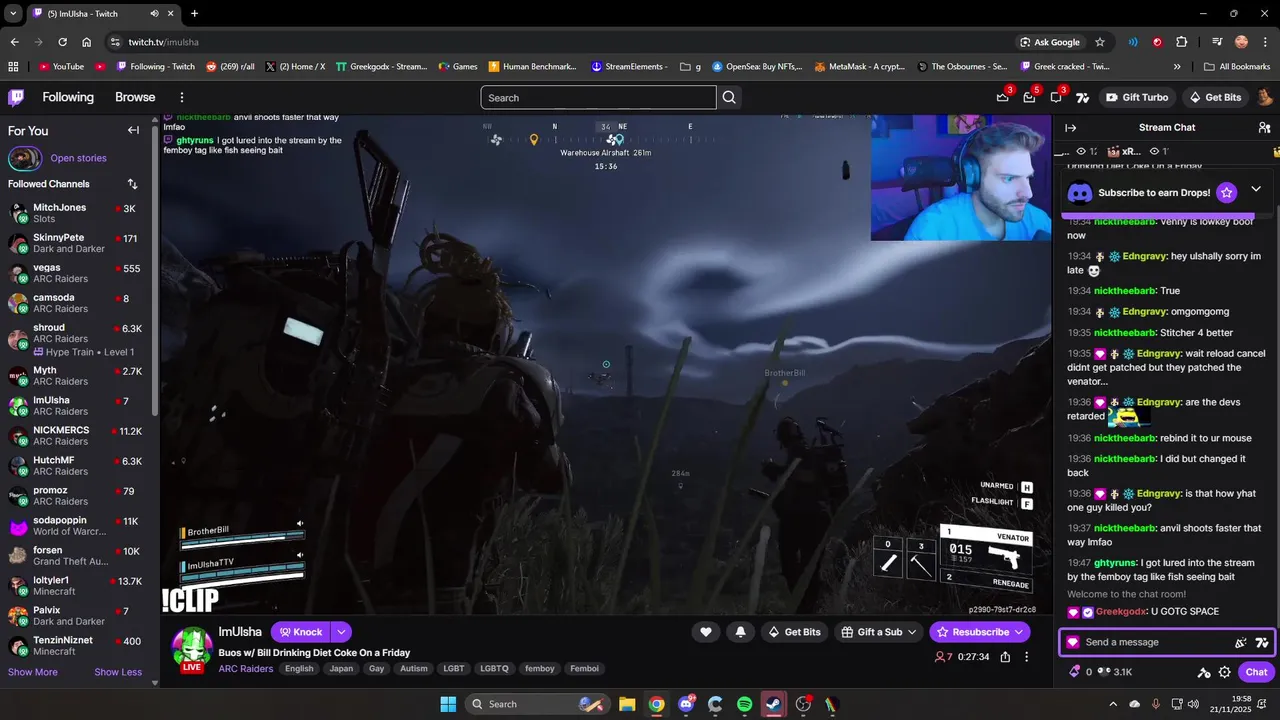The width and height of the screenshot is (1280, 720).
Task: Open Prime loot crown icon
Action: [1003, 97]
